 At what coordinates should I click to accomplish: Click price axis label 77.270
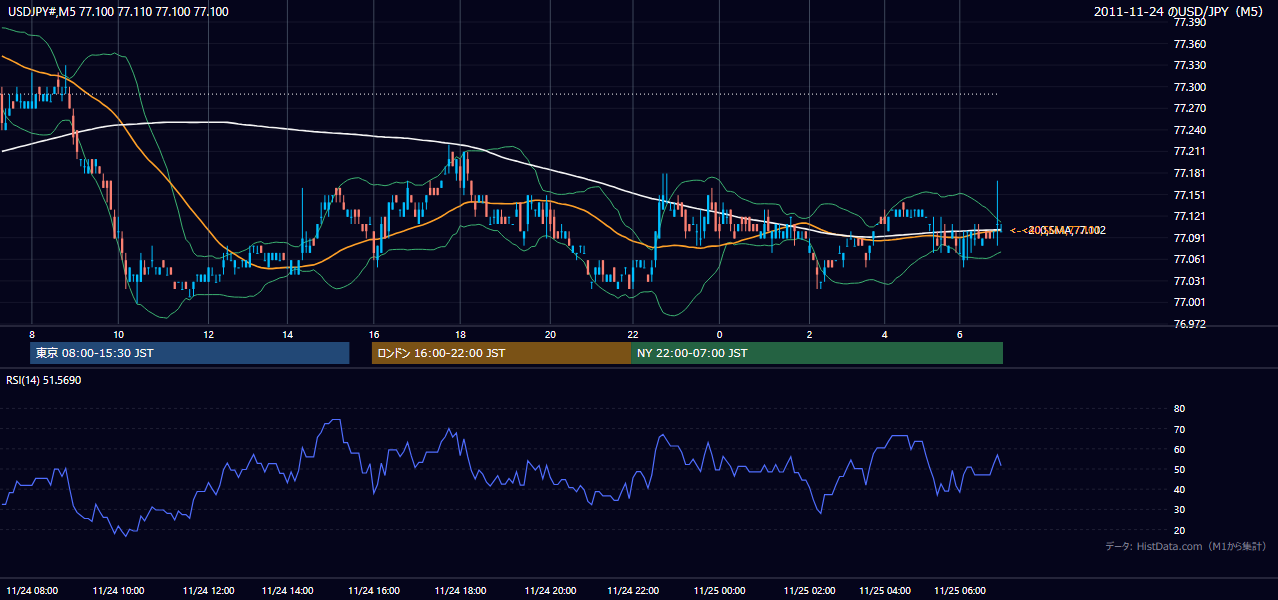tap(1190, 108)
